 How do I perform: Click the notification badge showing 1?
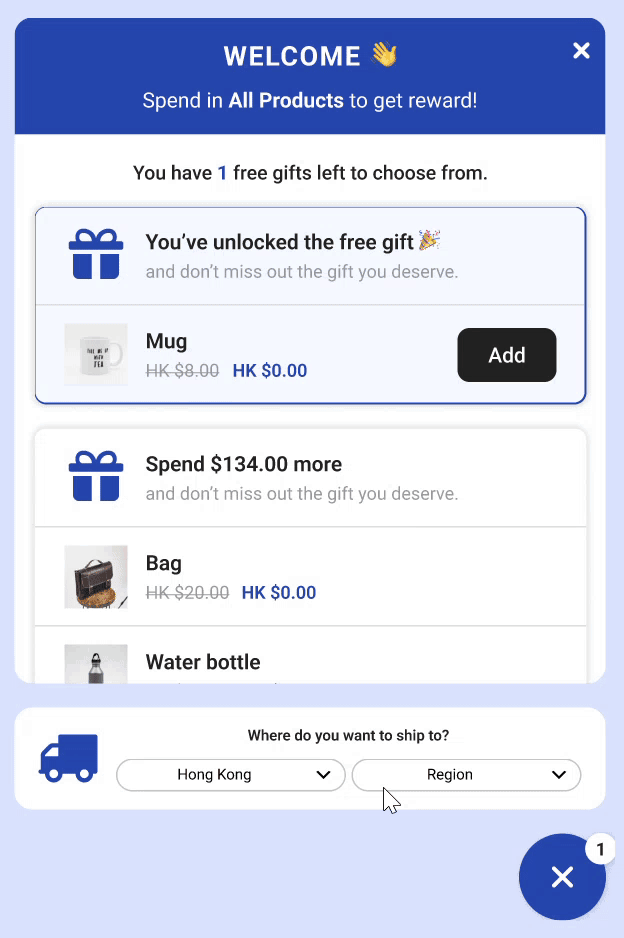600,850
